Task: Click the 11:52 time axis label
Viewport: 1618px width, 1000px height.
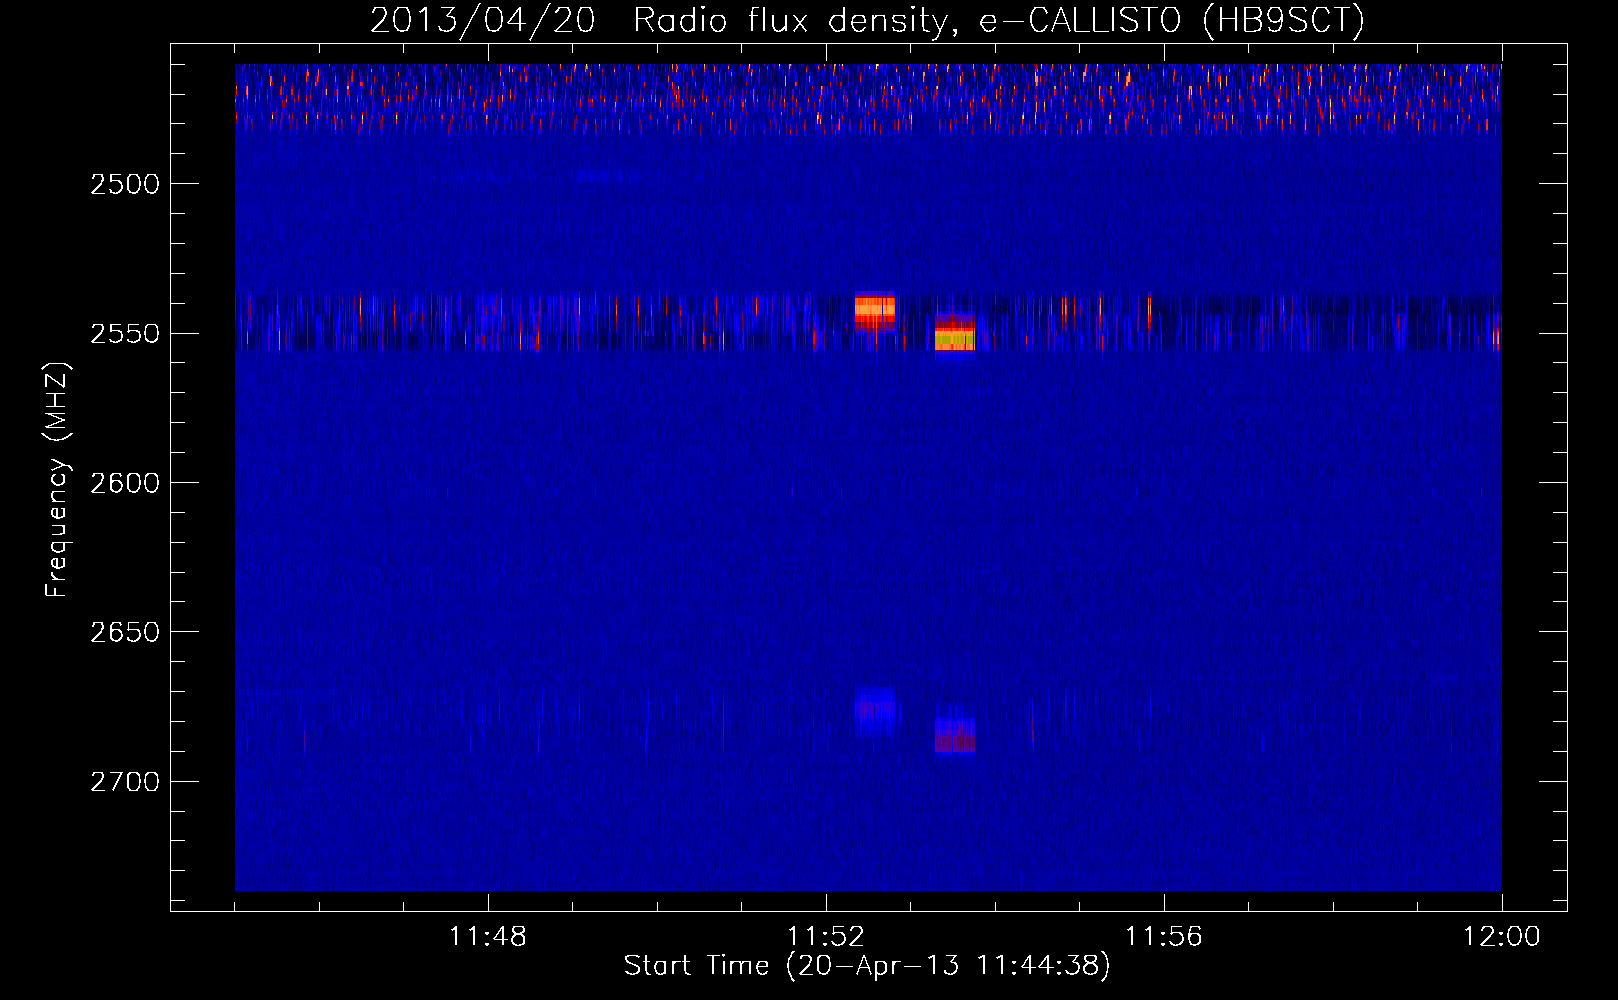Action: click(826, 937)
